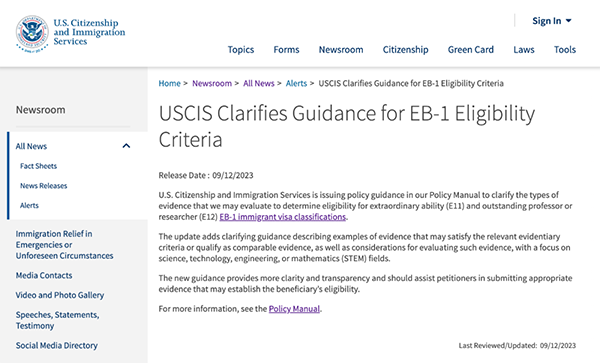This screenshot has width=600, height=363.
Task: Collapse the All News sidebar section
Action: tap(126, 146)
